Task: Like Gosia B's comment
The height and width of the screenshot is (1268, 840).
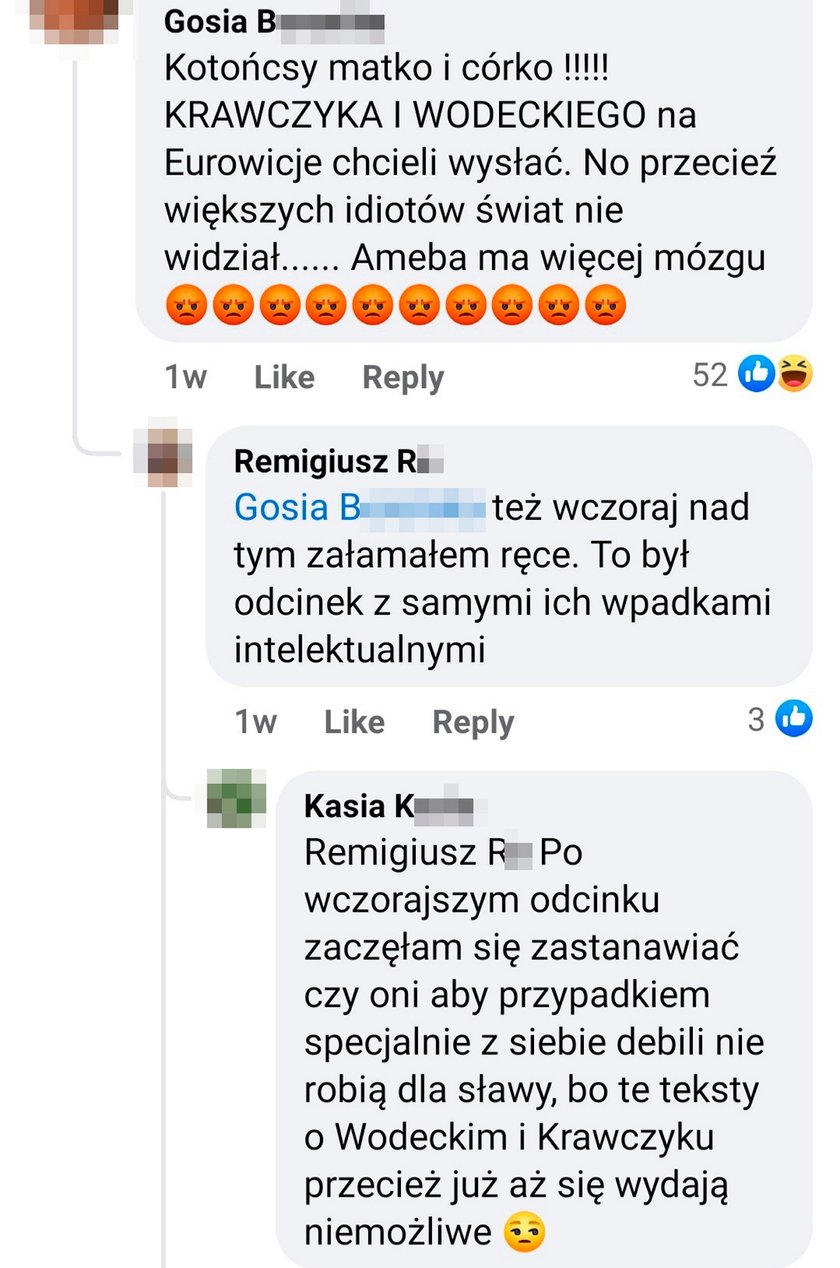Action: 284,377
